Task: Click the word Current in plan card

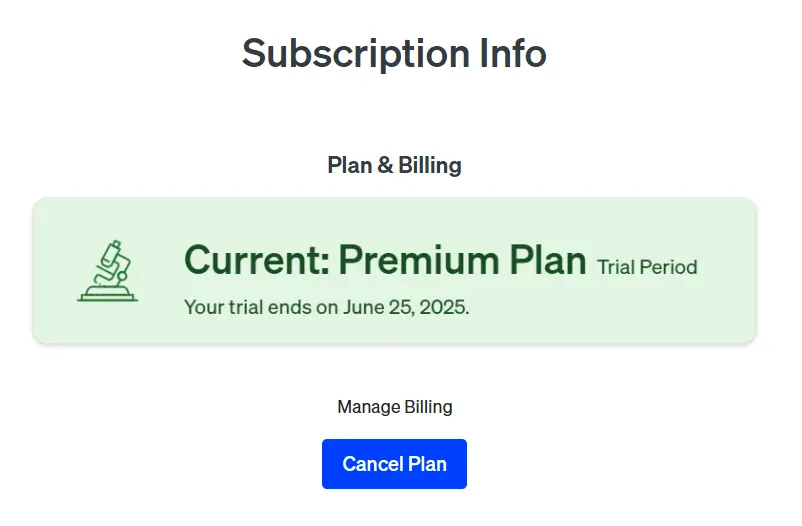Action: [x=257, y=260]
